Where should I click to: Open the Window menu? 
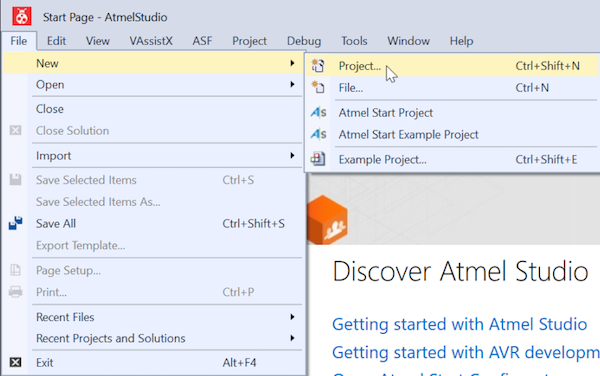pyautogui.click(x=408, y=41)
